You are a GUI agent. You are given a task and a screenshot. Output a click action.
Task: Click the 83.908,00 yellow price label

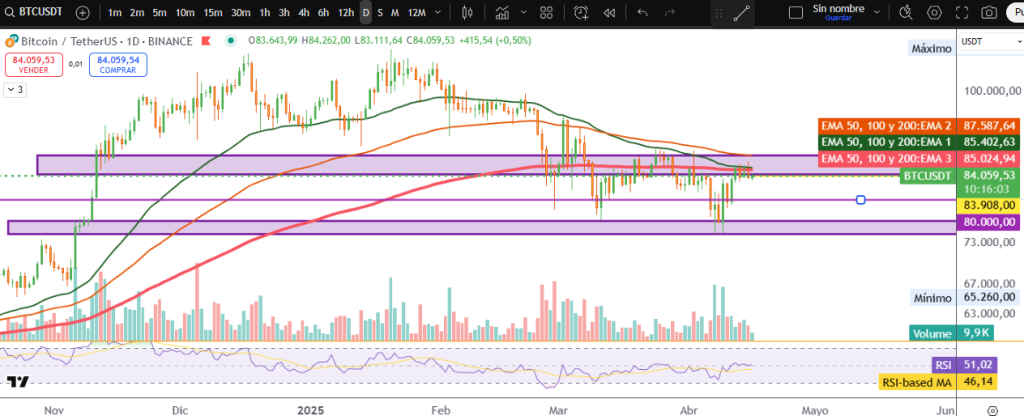pos(988,205)
